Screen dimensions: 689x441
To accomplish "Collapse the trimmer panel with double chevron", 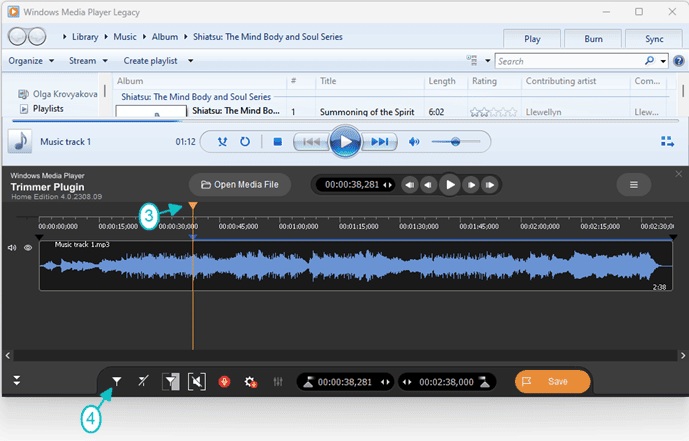I will point(17,380).
